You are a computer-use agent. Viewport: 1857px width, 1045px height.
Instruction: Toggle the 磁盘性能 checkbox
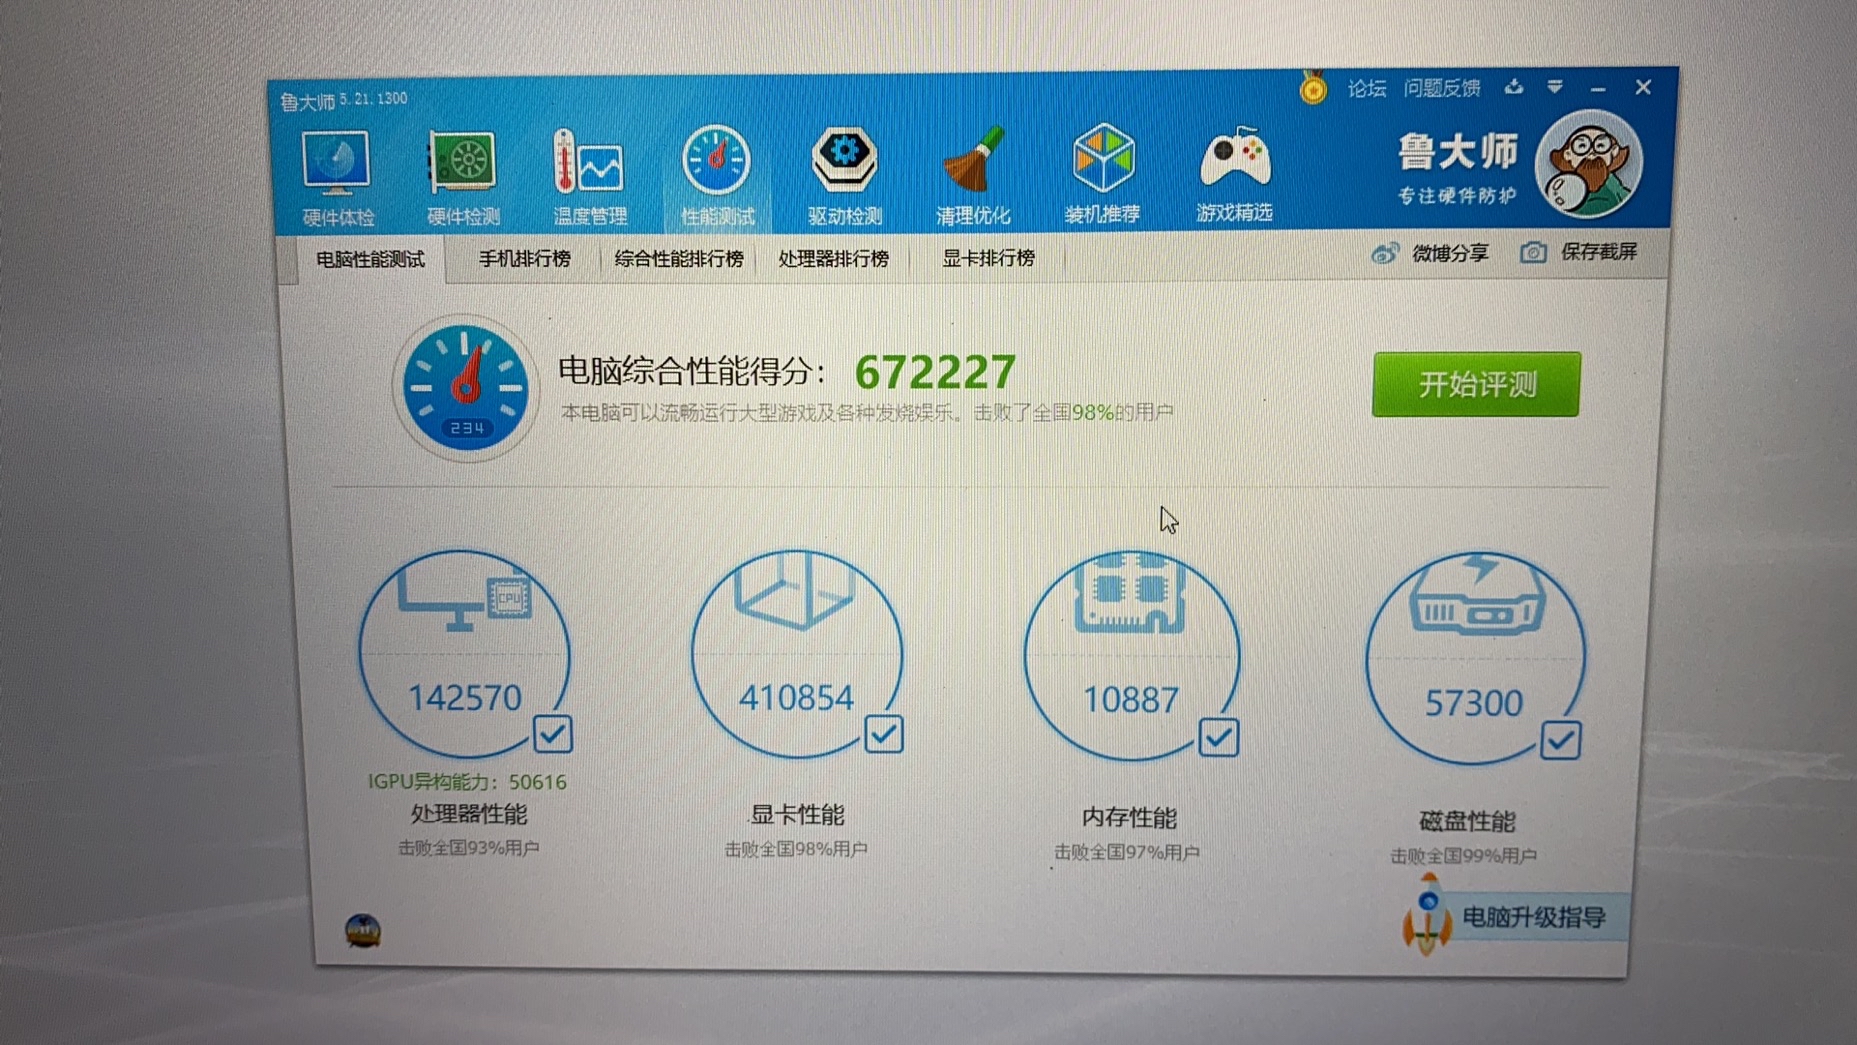click(1561, 741)
